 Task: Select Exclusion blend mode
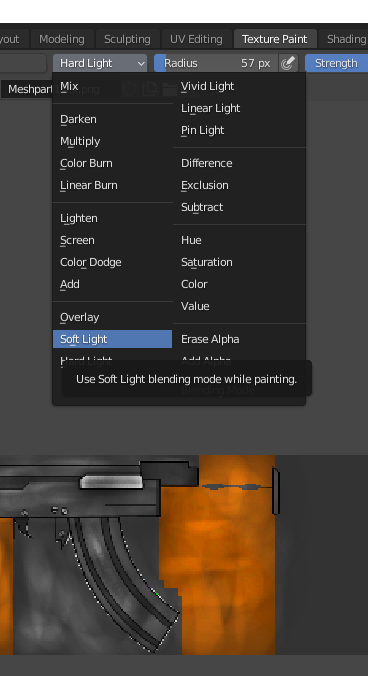[x=239, y=185]
